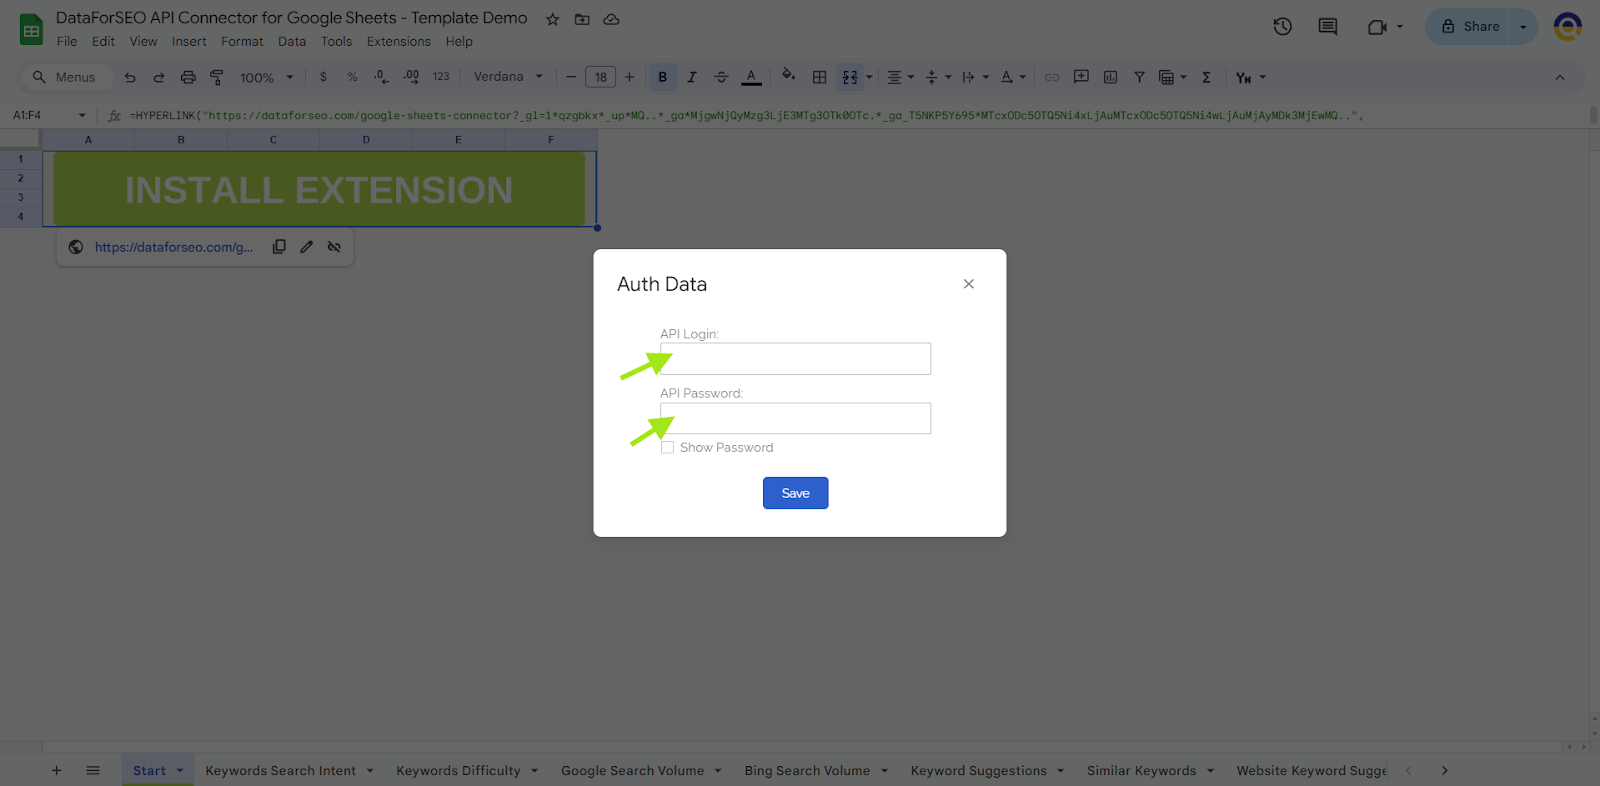Viewport: 1600px width, 786px height.
Task: Open the Insert menu
Action: pos(189,42)
